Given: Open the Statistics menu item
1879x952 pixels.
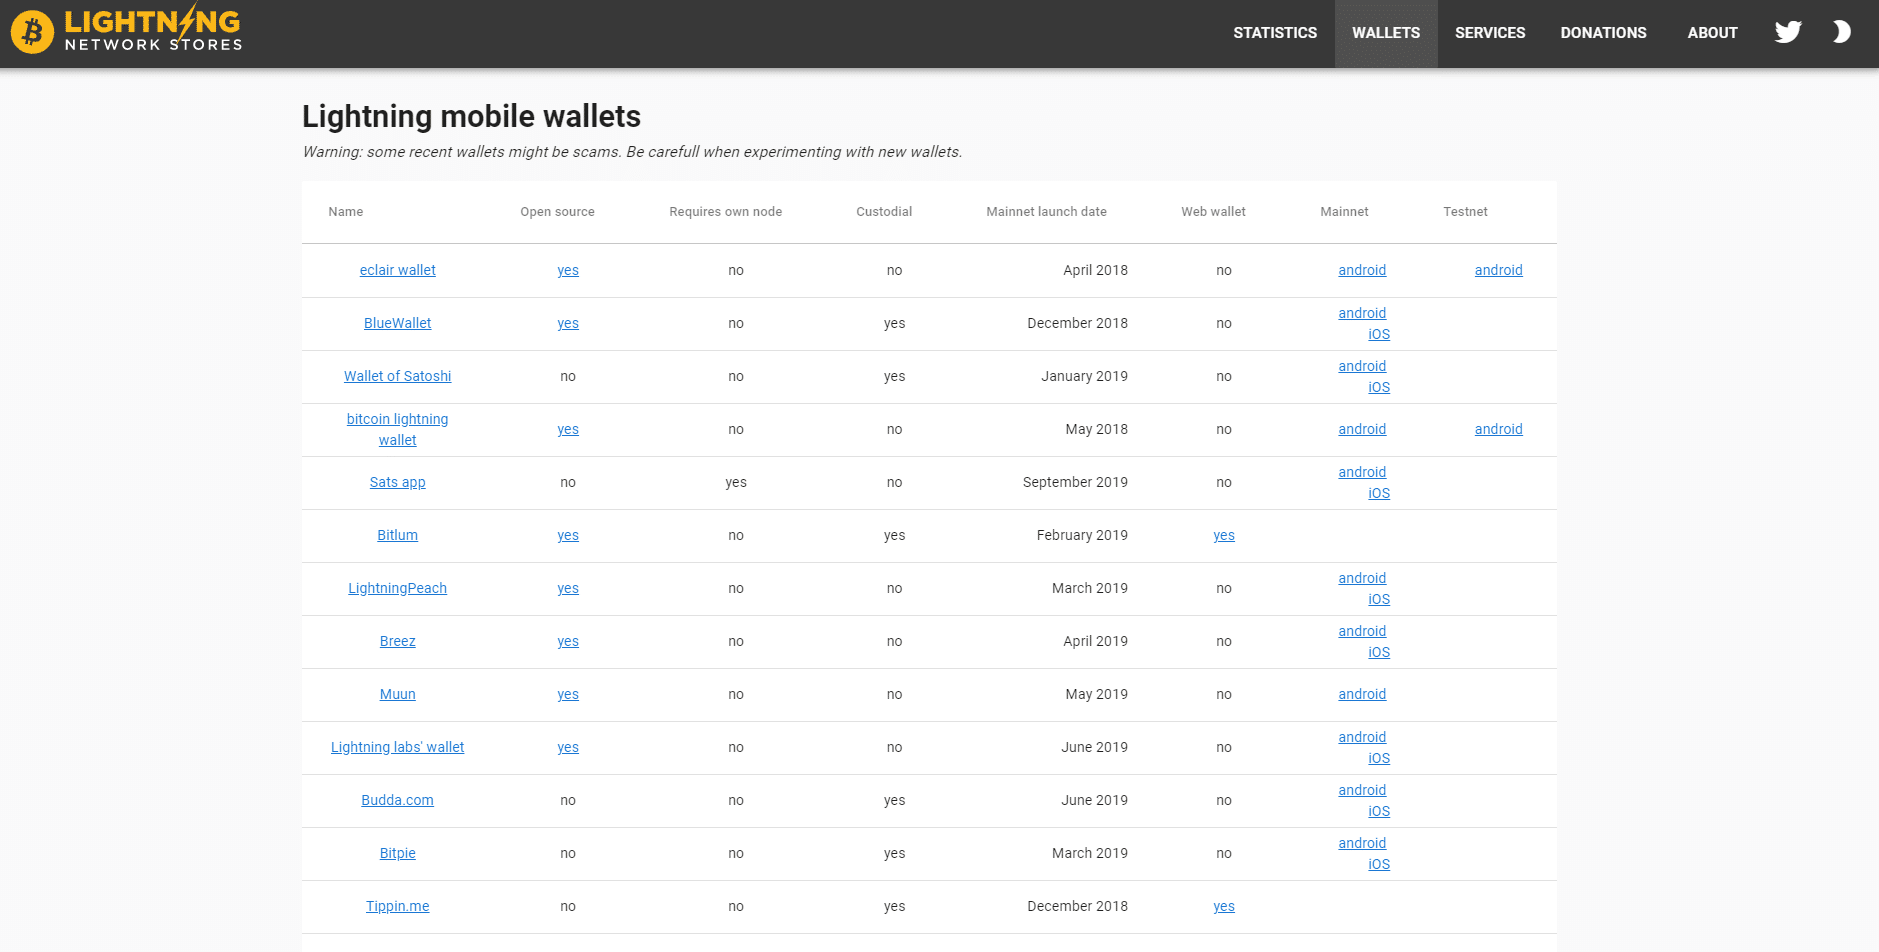Looking at the screenshot, I should [1275, 33].
